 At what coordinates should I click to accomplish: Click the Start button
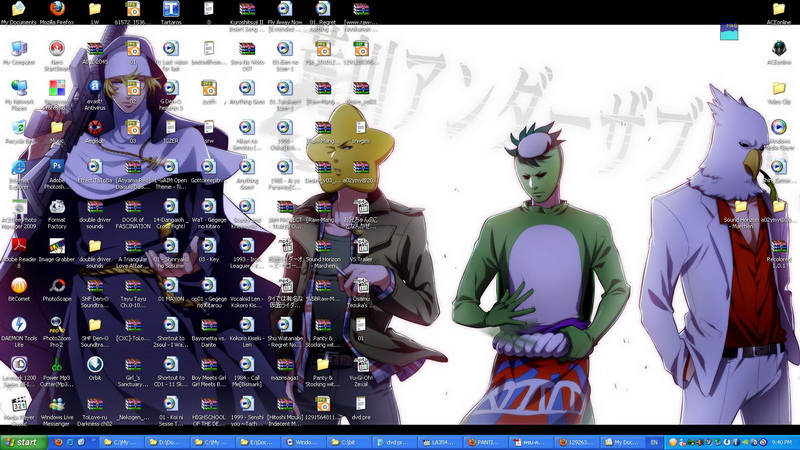click(23, 442)
